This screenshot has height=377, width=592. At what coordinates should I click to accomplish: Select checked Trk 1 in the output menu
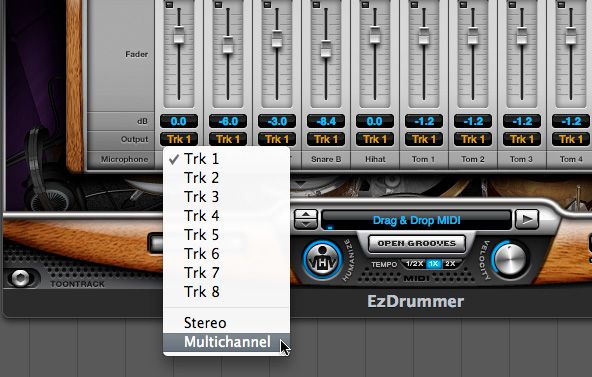click(x=227, y=159)
